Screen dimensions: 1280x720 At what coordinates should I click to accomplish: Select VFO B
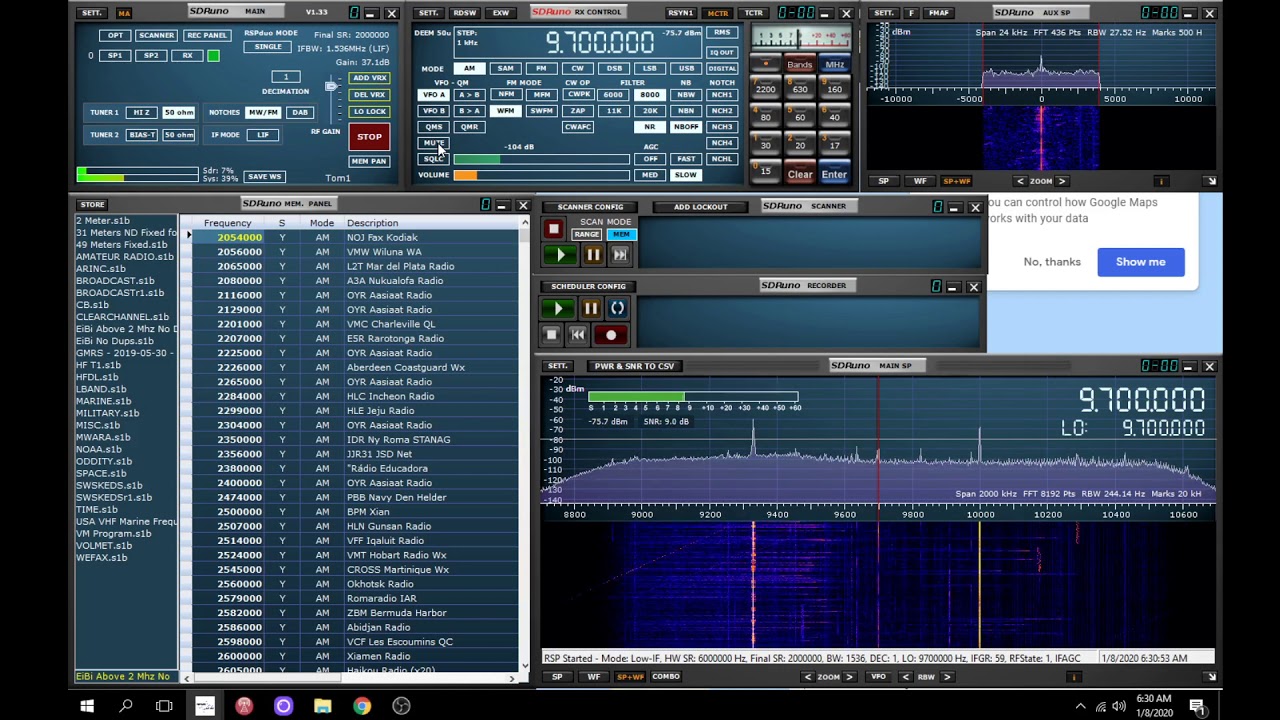pyautogui.click(x=433, y=111)
